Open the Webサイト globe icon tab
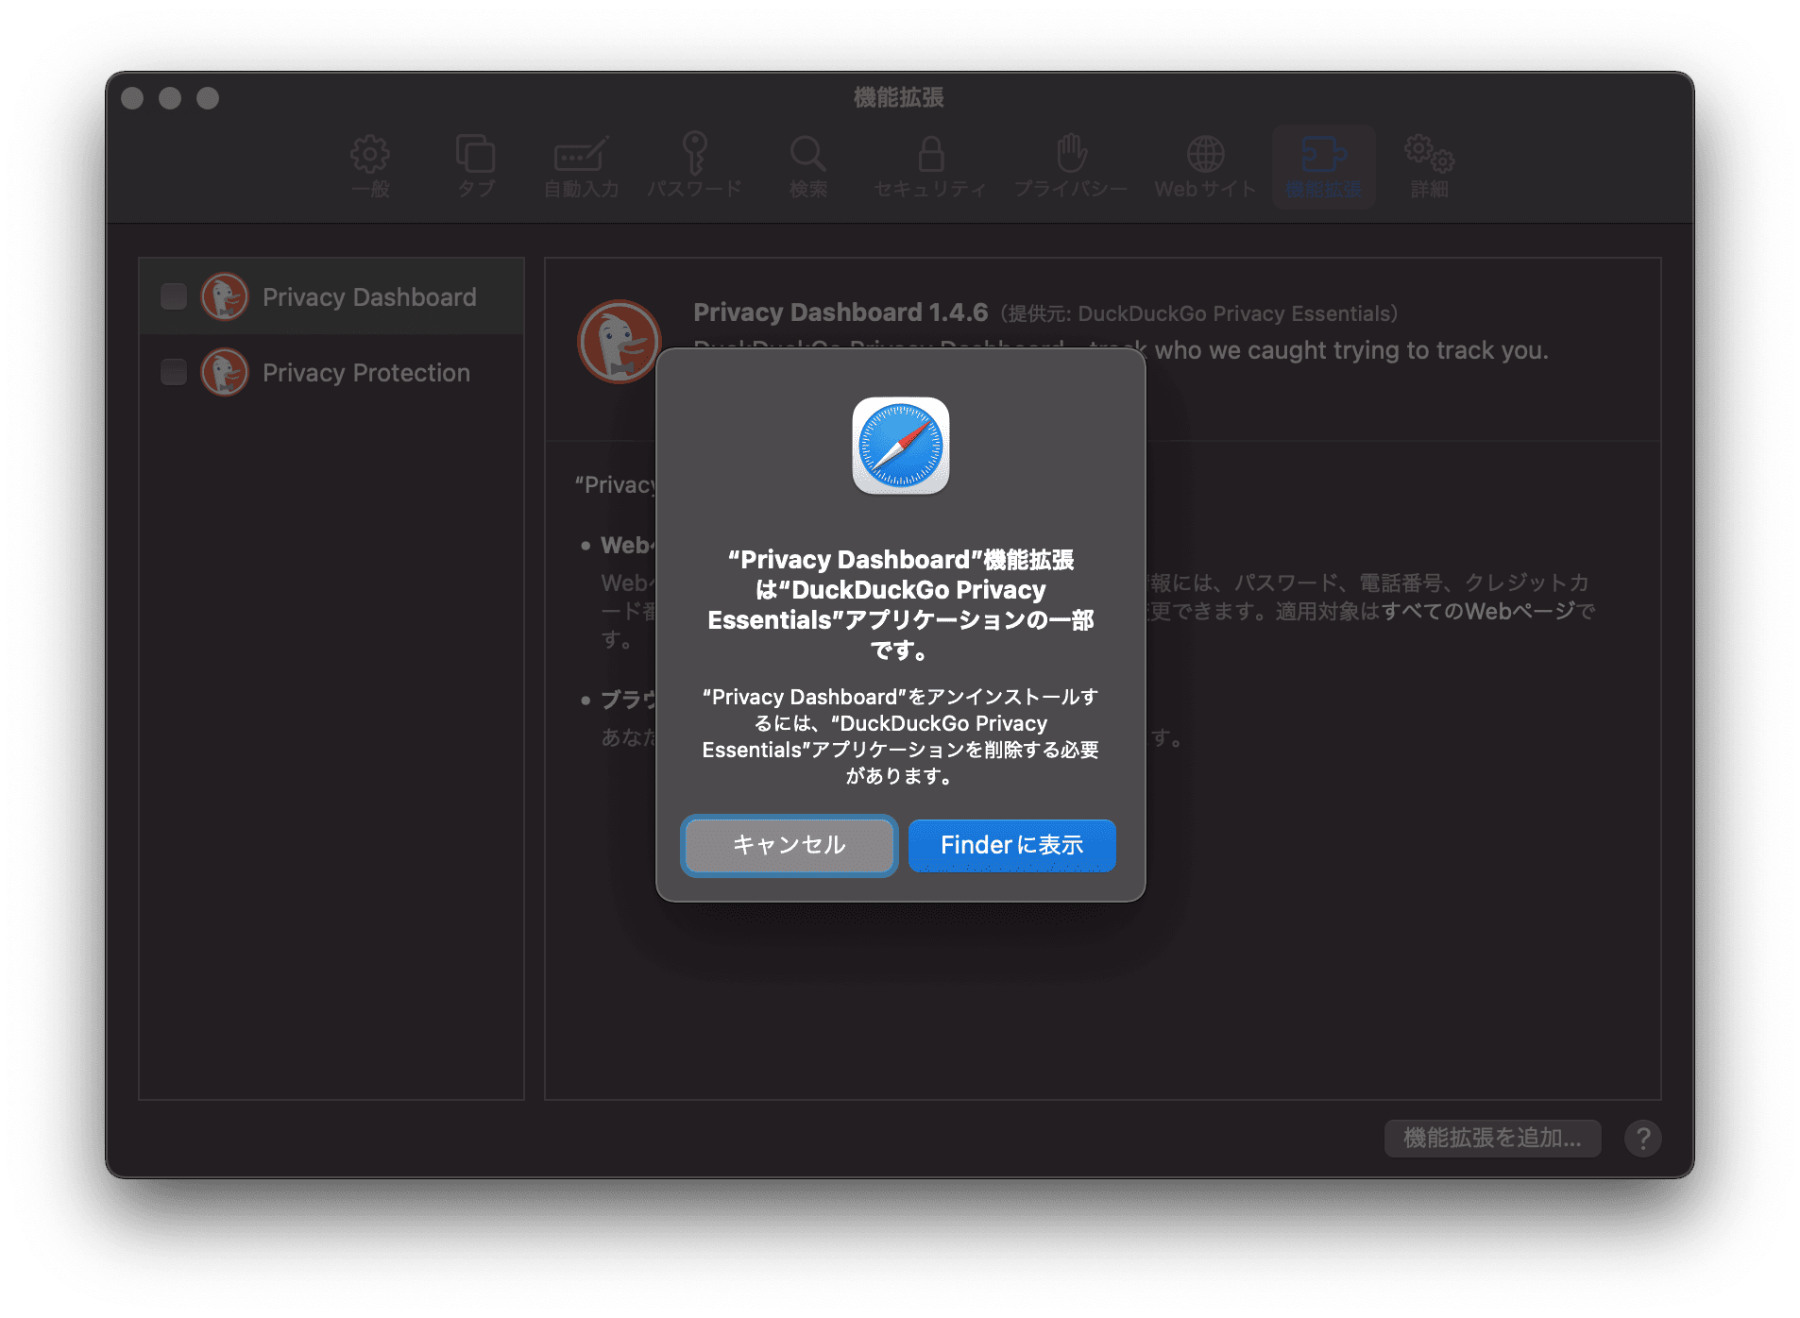The width and height of the screenshot is (1800, 1318). (x=1205, y=166)
